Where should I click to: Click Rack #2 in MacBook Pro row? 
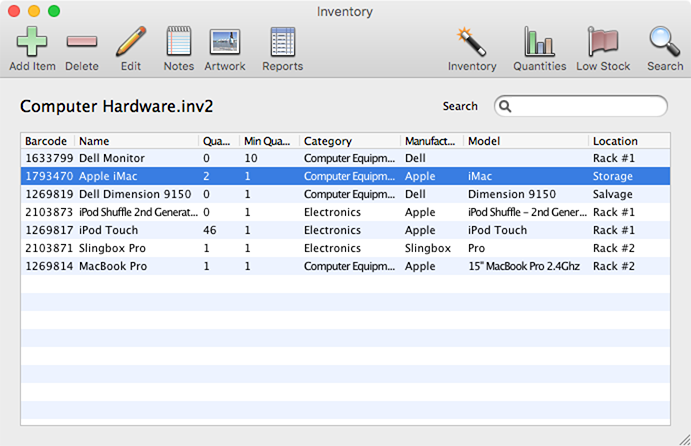pyautogui.click(x=613, y=267)
